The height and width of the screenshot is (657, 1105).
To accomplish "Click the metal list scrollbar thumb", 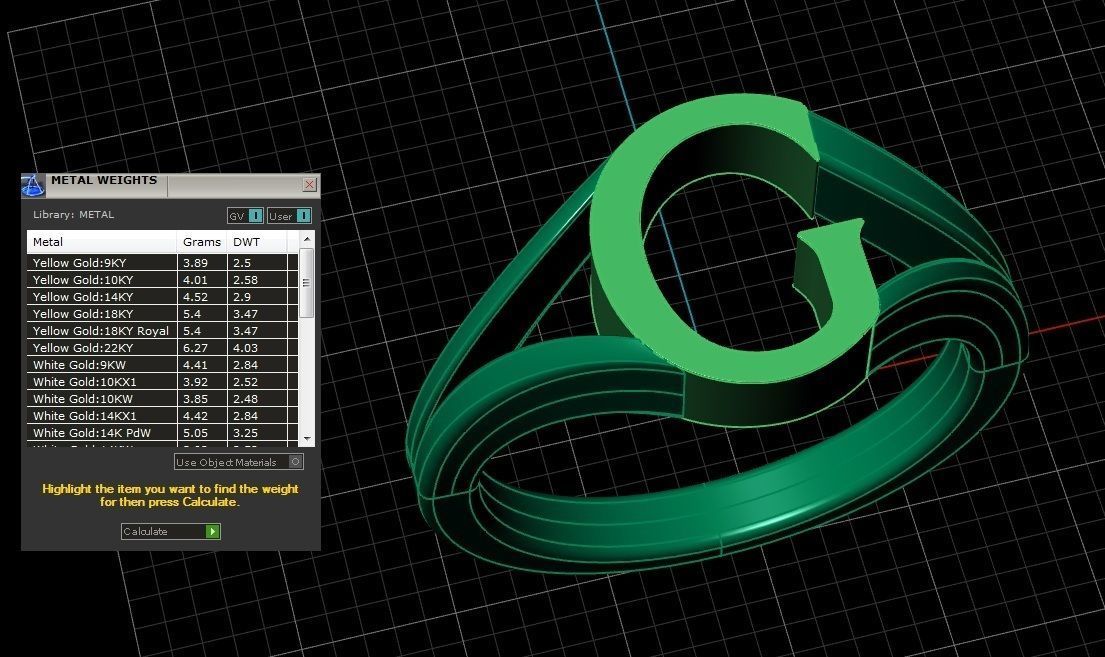I will (x=307, y=283).
